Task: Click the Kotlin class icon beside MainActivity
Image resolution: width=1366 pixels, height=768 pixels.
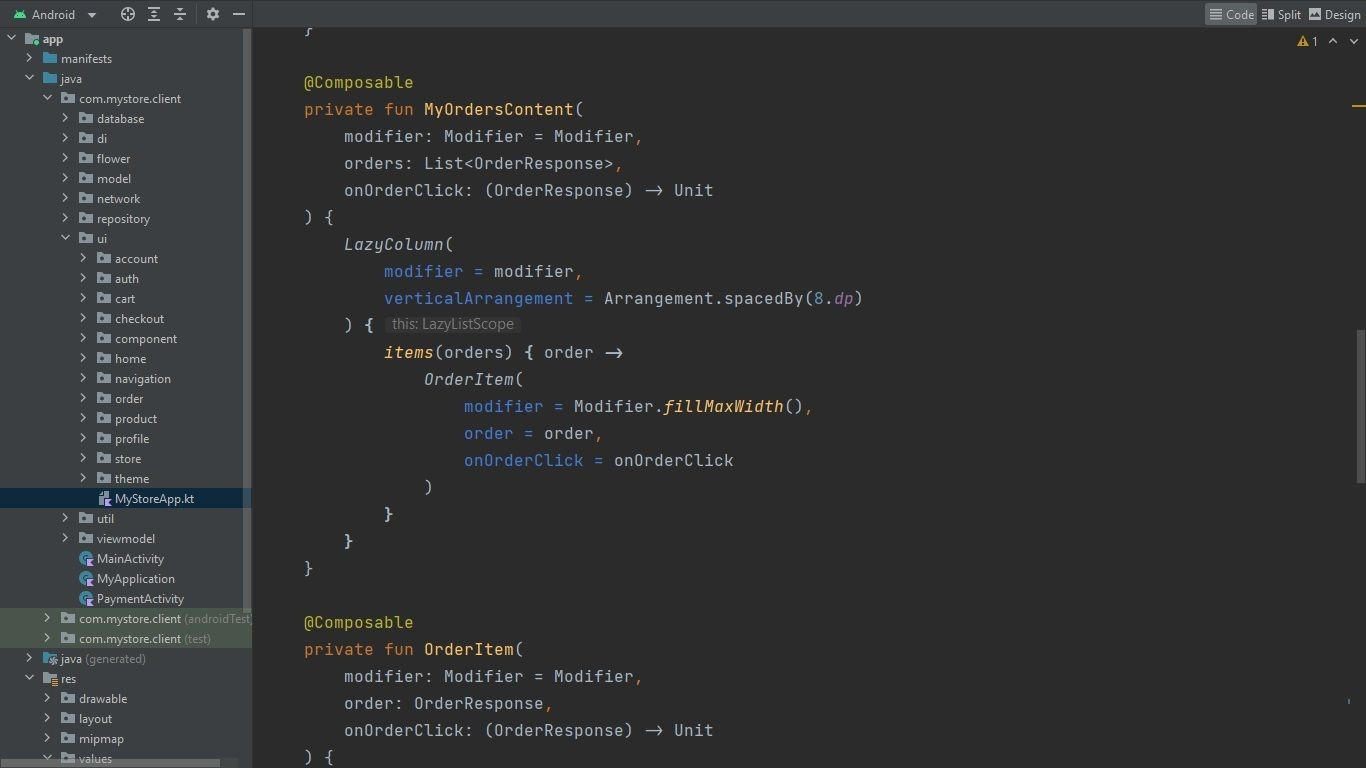Action: (85, 558)
